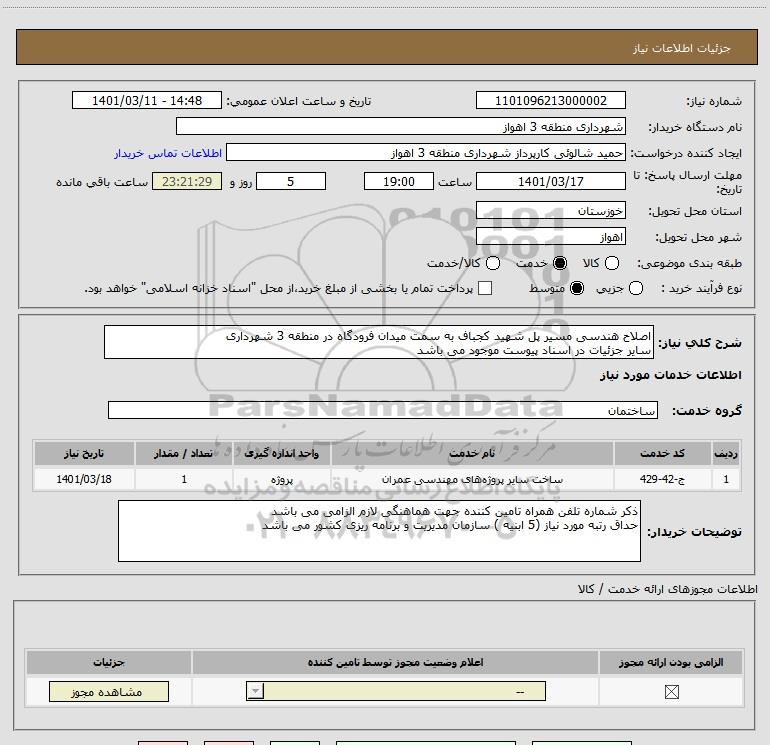770x745 pixels.
Task: Click the واحد اندازه گیری column header
Action: (x=281, y=453)
